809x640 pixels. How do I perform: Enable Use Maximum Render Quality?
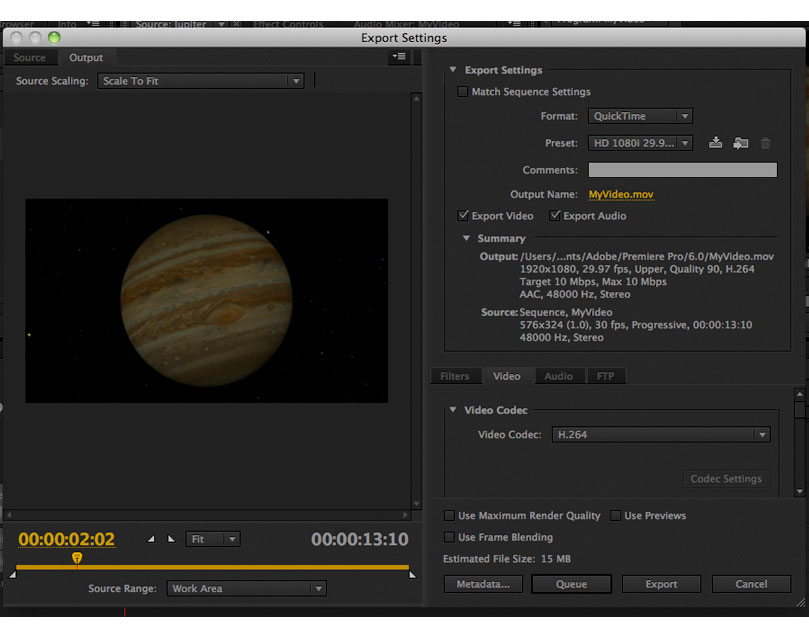pyautogui.click(x=450, y=515)
